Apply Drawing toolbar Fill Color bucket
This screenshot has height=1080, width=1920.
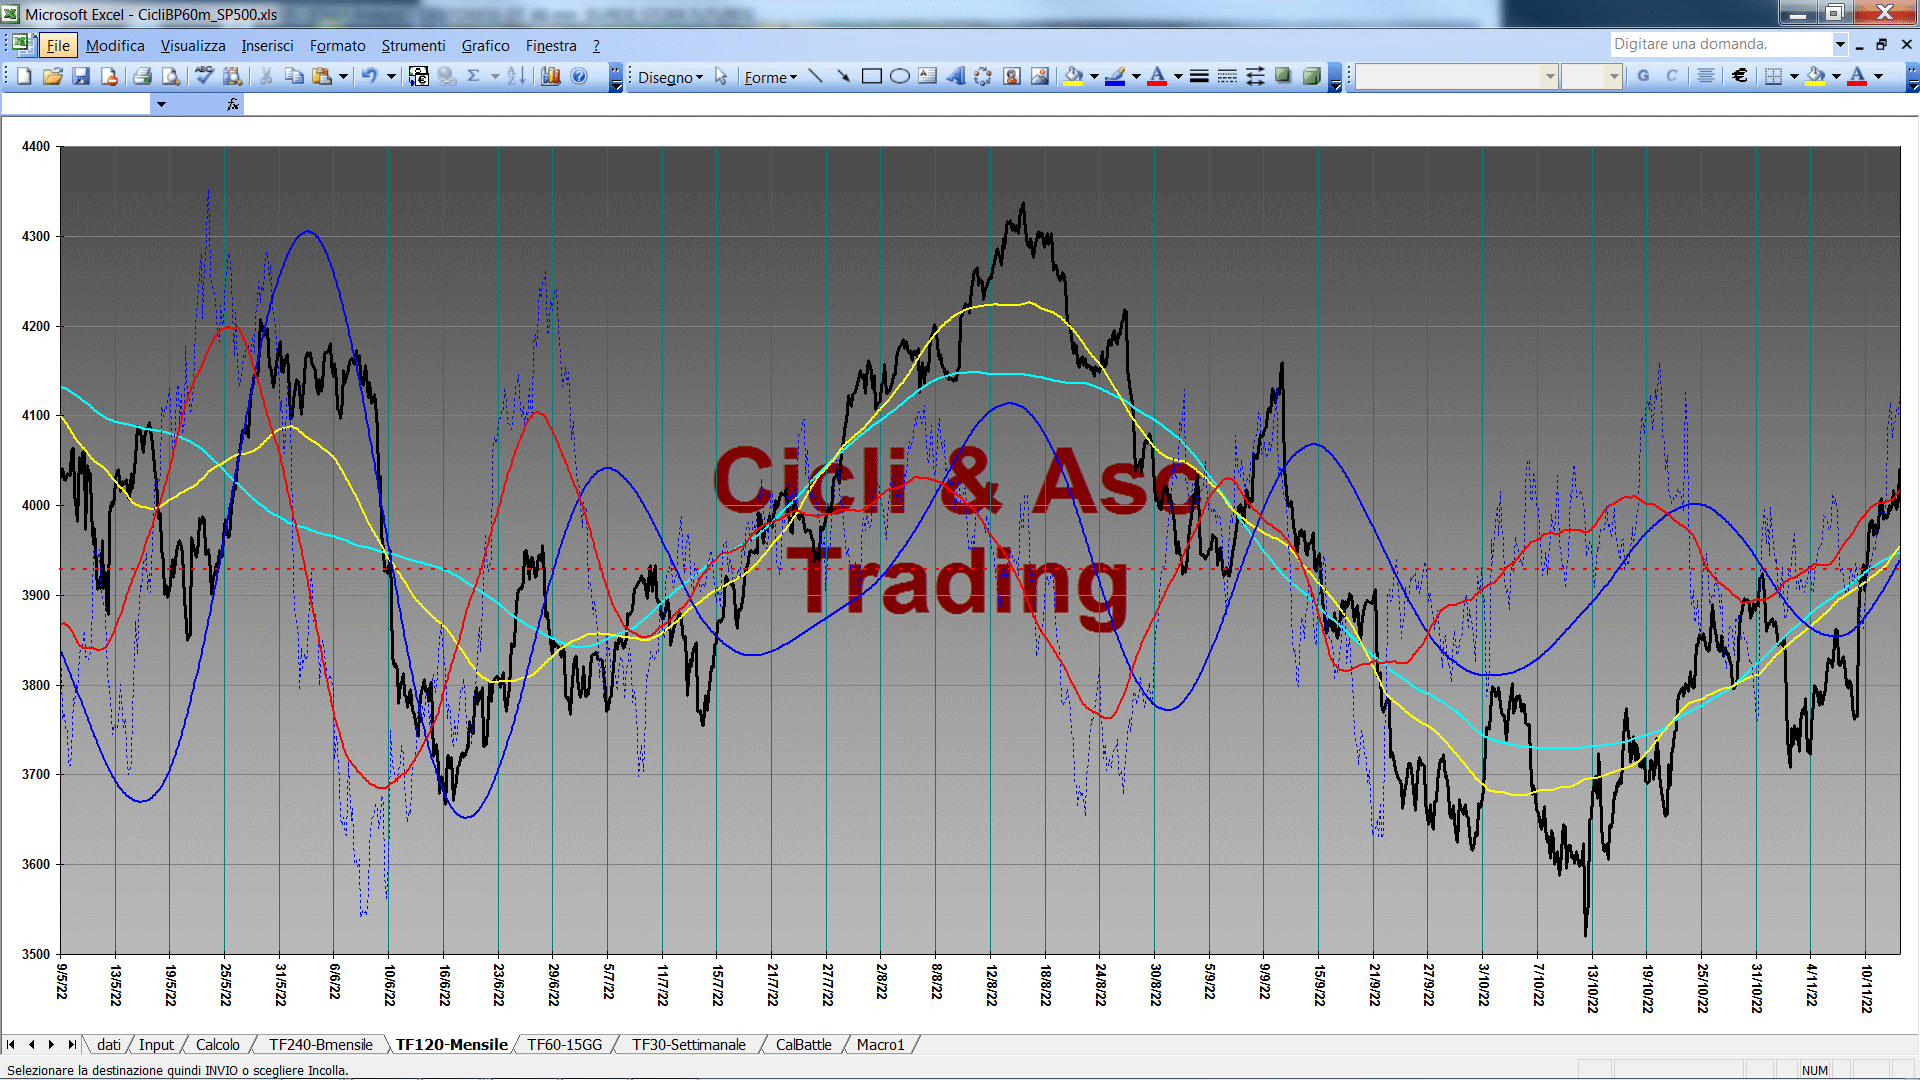(1073, 76)
